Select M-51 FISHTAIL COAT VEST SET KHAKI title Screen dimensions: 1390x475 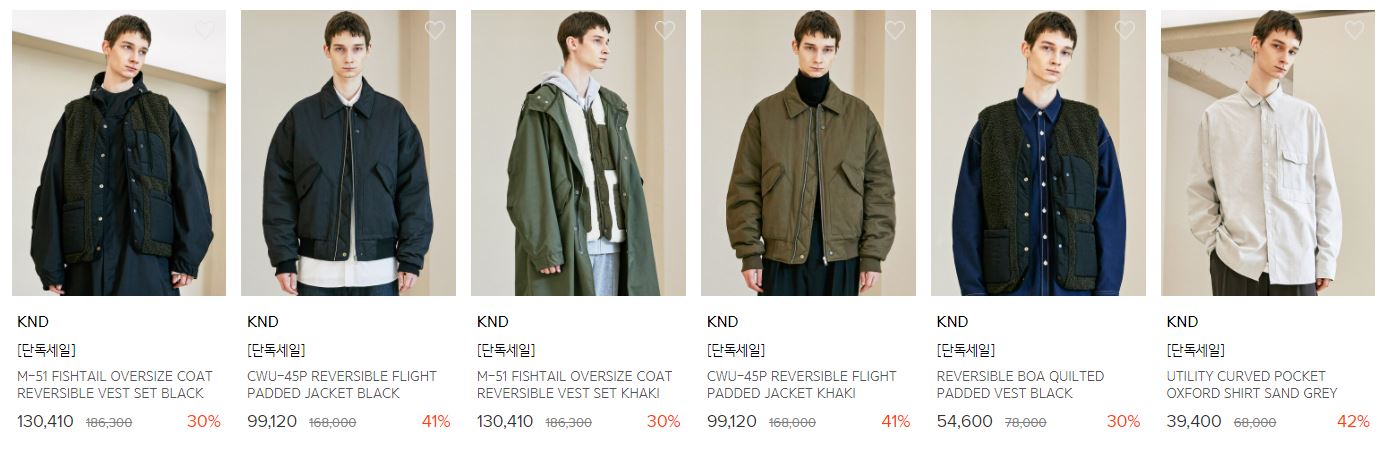point(574,385)
